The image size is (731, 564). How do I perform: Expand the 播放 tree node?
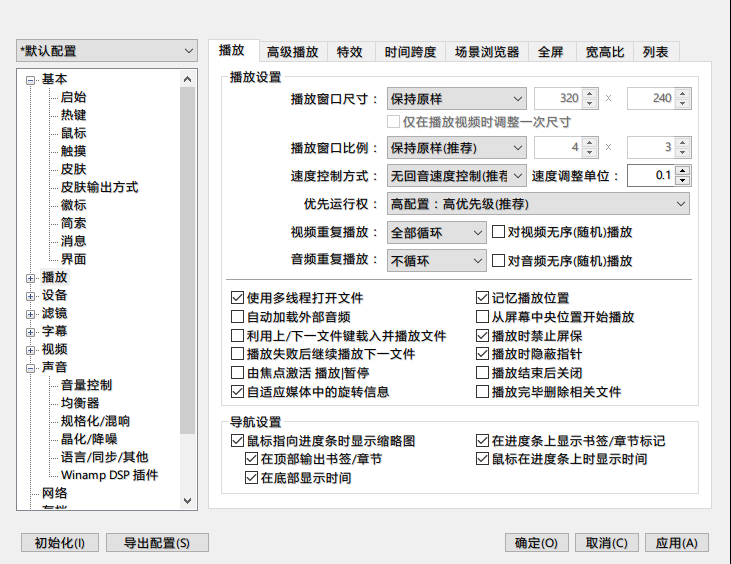31,277
